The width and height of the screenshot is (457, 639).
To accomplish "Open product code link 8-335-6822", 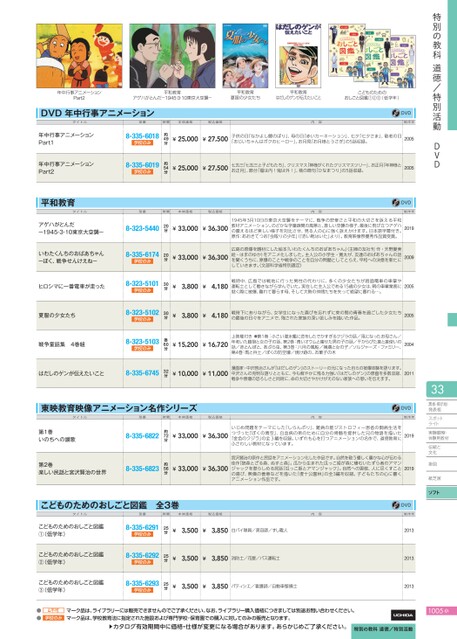I will coord(142,436).
